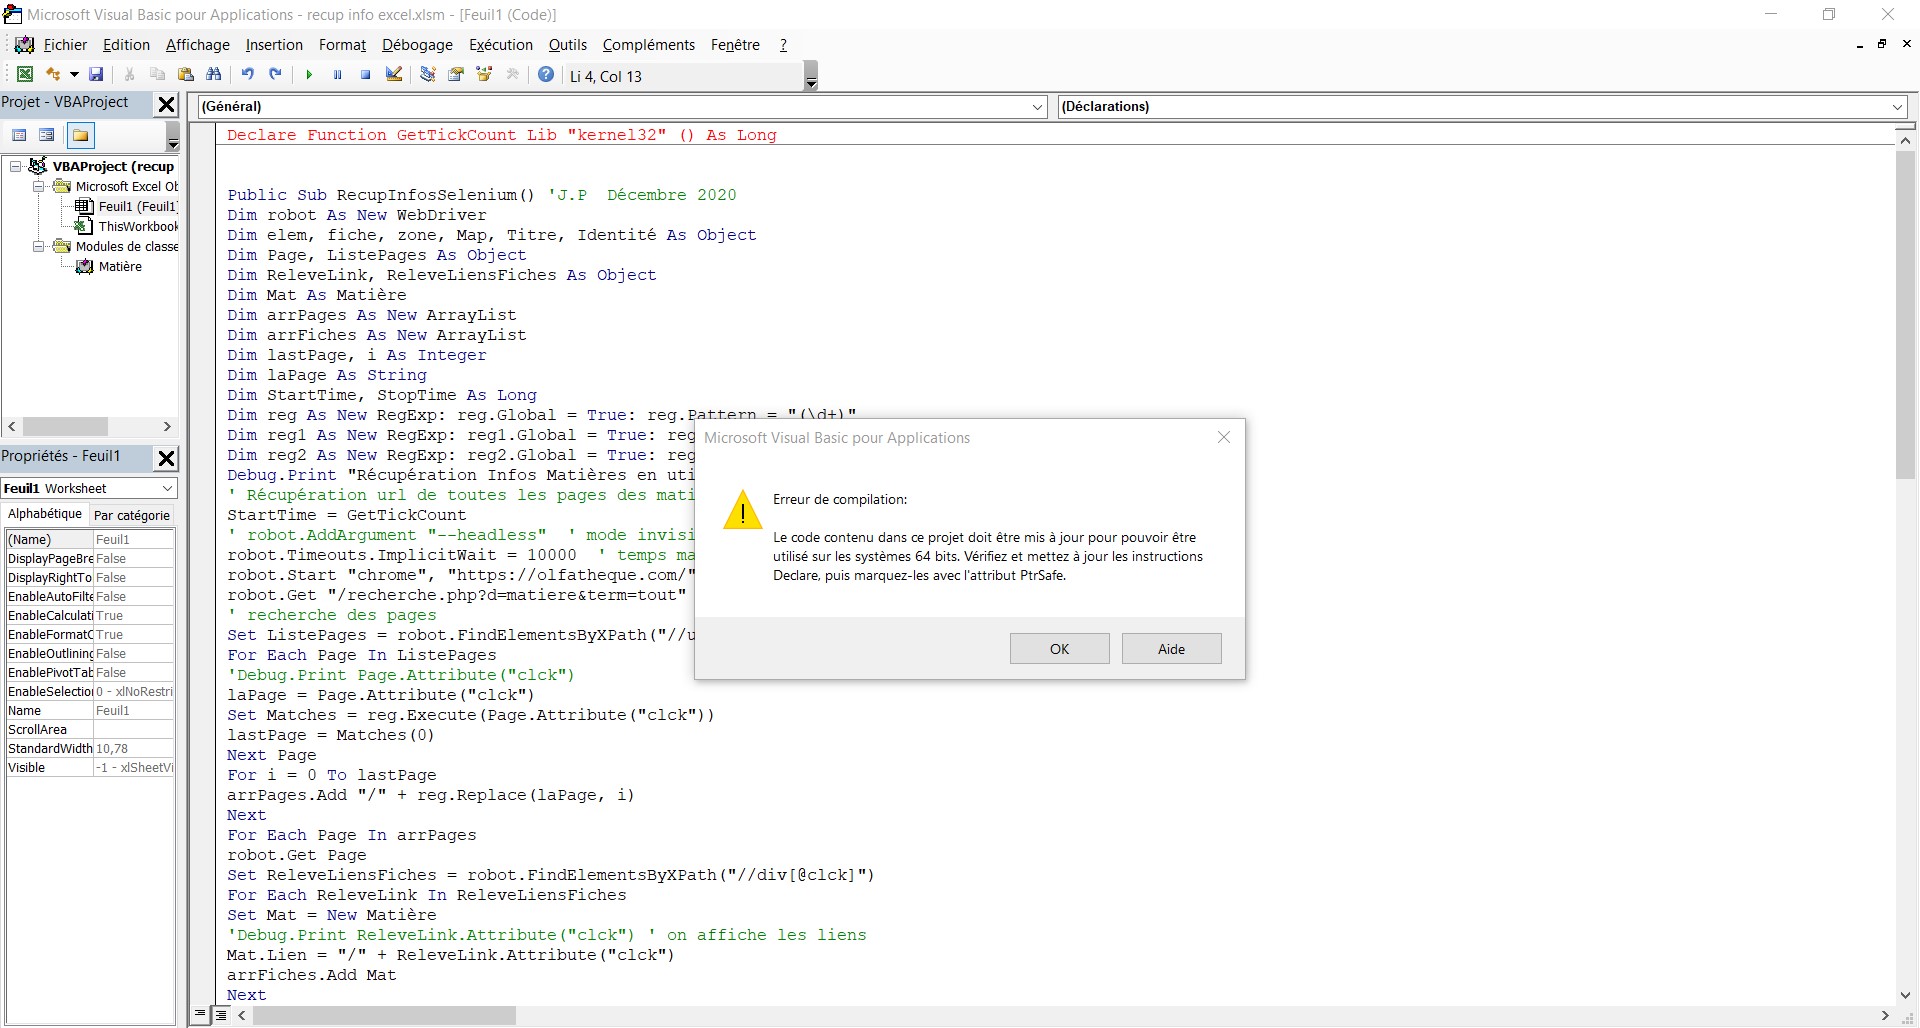Close the compilation error dialog

tap(1223, 437)
